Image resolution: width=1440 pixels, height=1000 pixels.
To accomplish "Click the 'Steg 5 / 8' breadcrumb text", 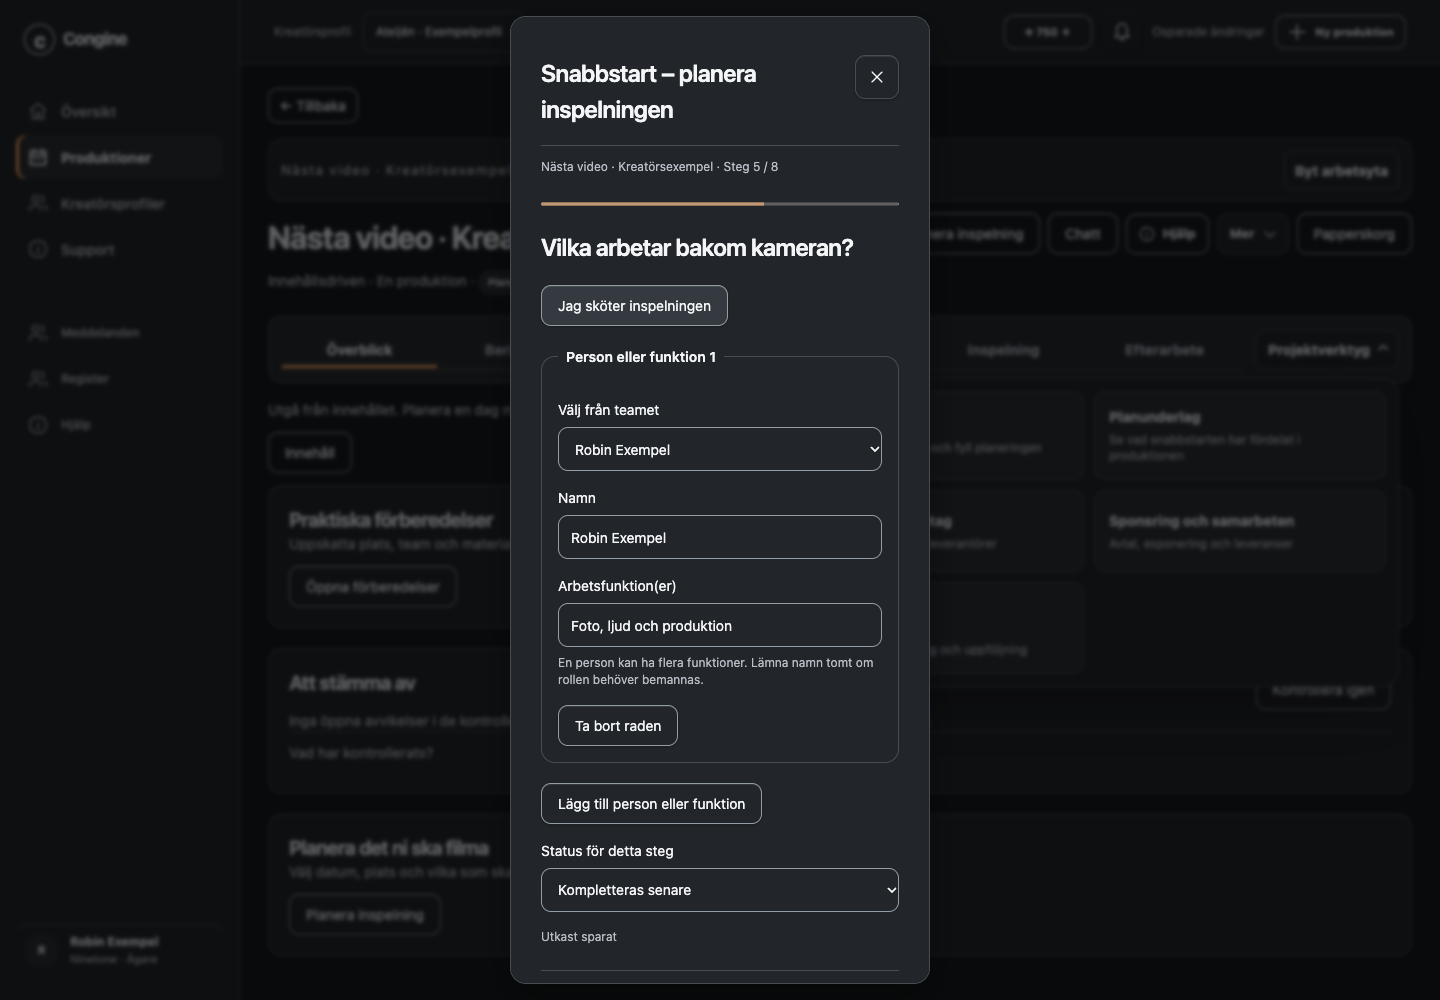I will pos(751,167).
